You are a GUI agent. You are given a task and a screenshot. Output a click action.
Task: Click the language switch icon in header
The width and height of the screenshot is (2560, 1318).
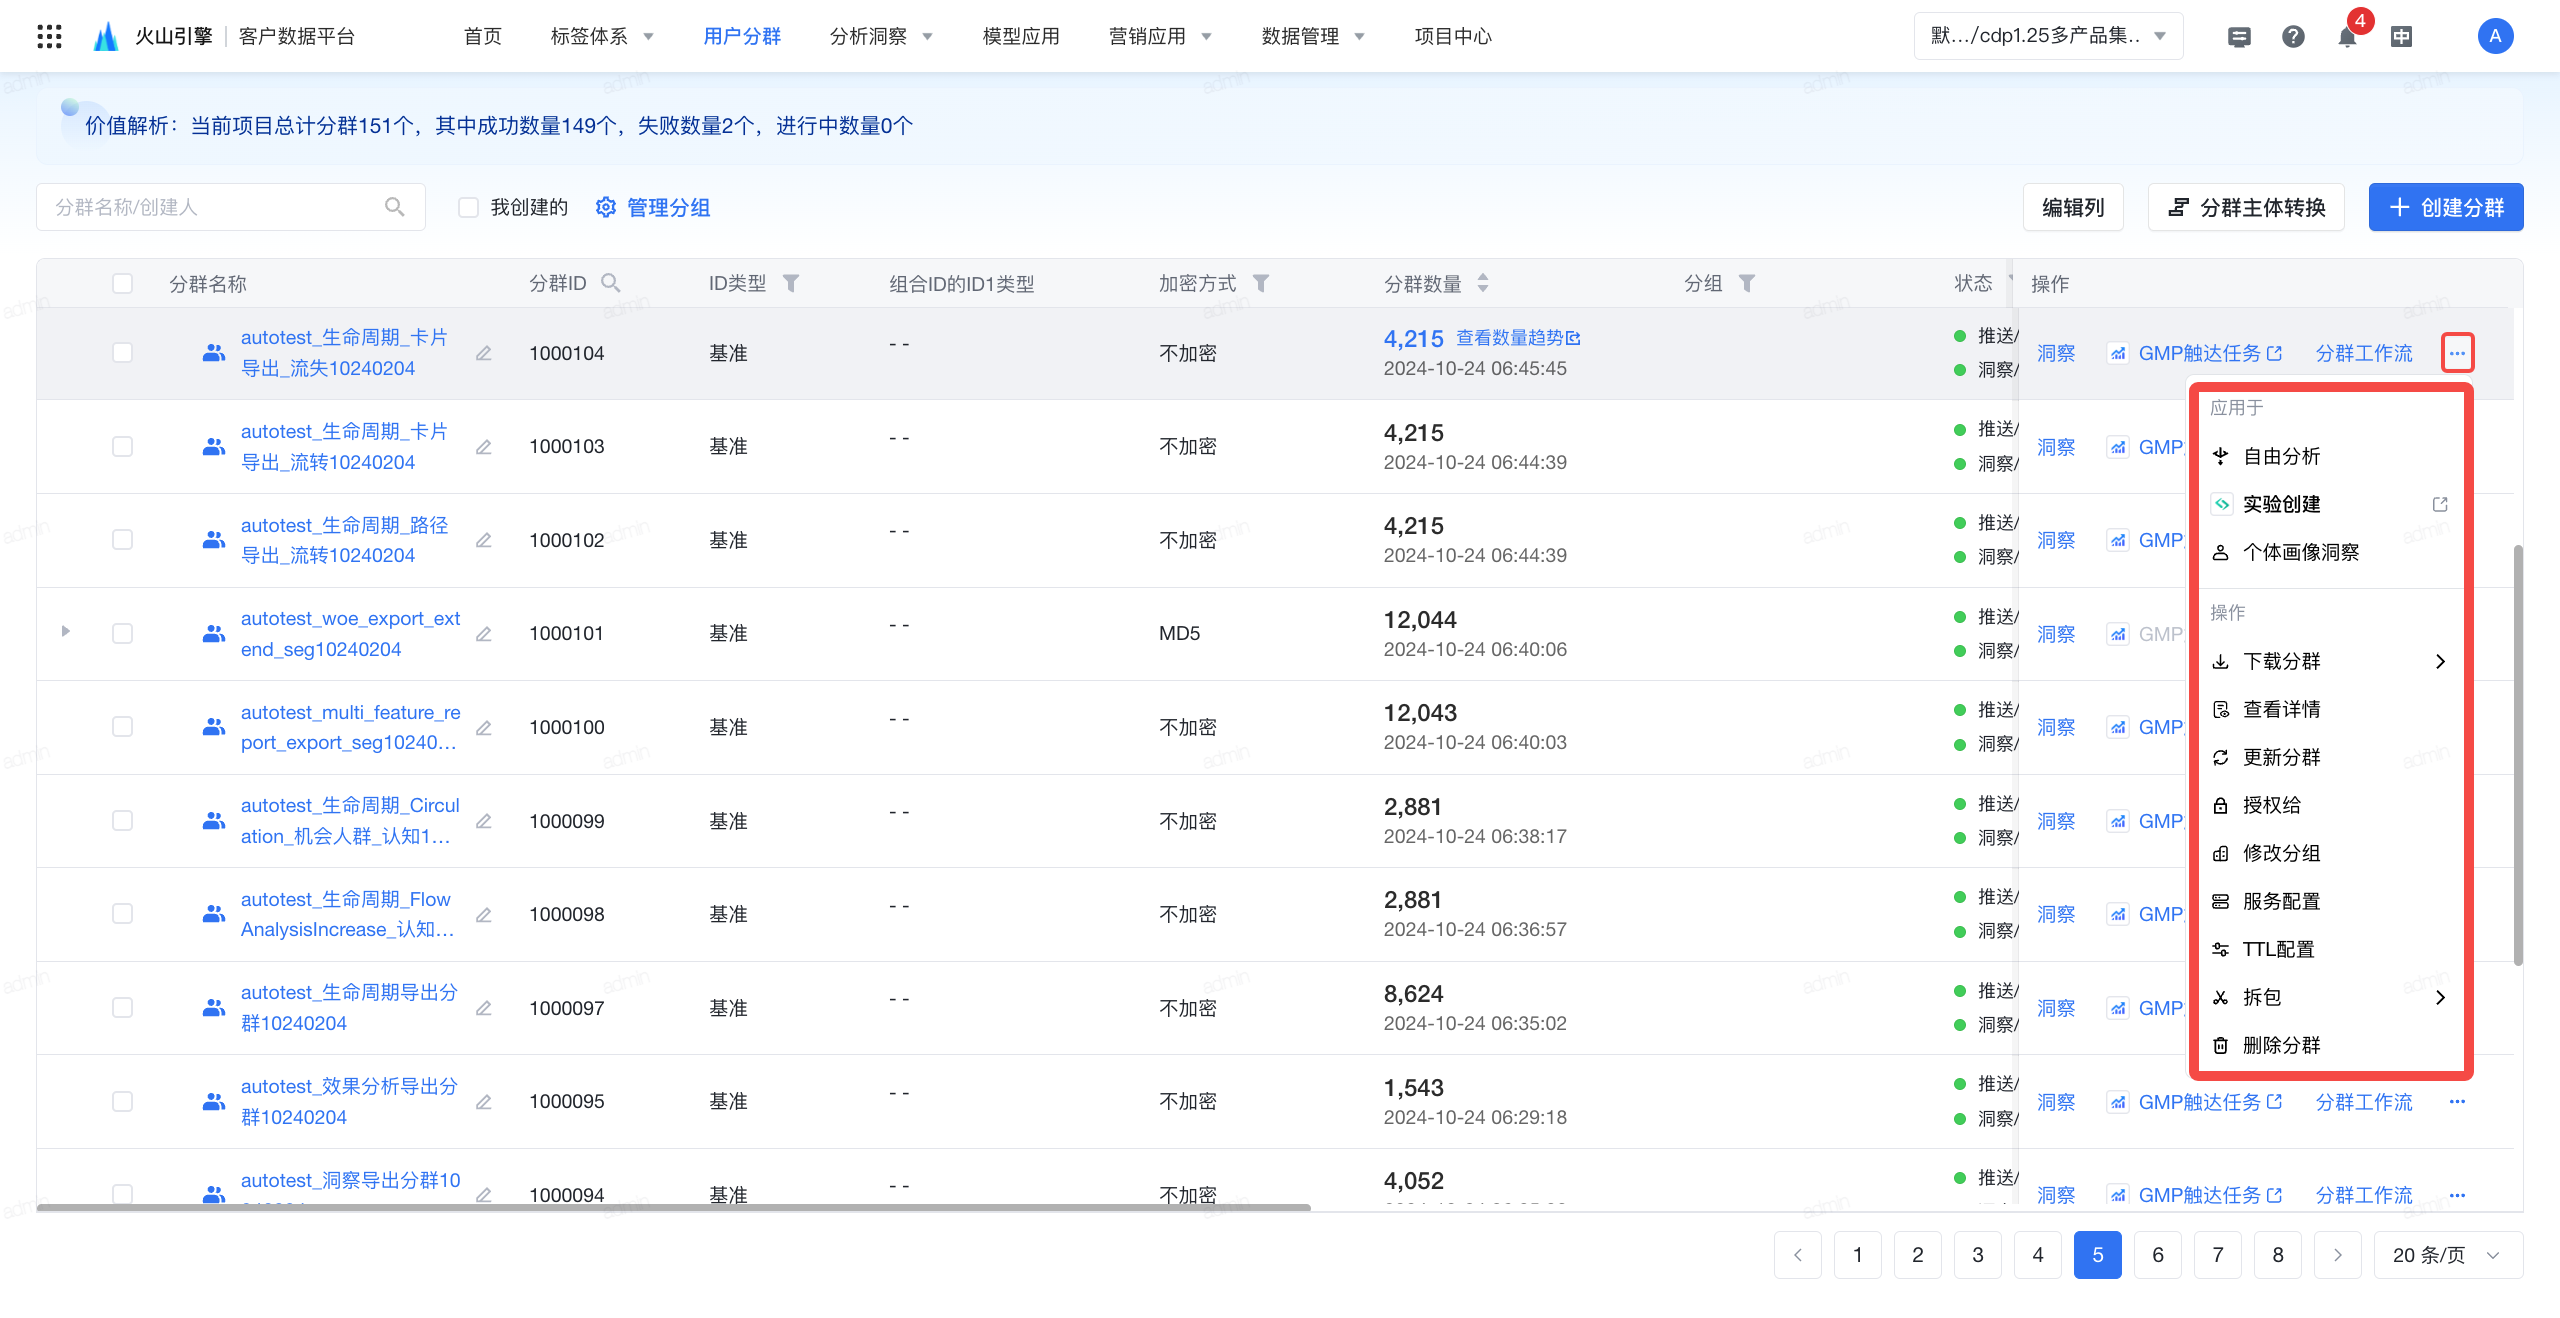(x=2401, y=37)
